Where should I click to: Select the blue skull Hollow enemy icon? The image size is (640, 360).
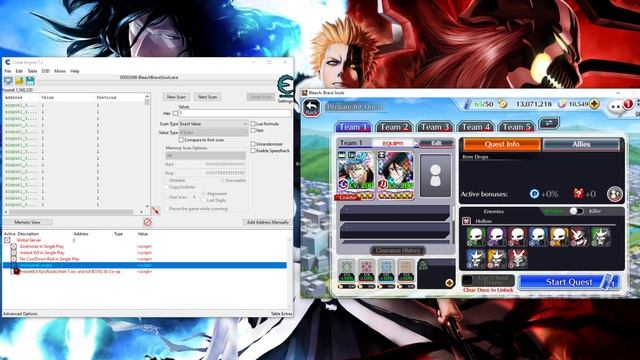click(x=538, y=237)
